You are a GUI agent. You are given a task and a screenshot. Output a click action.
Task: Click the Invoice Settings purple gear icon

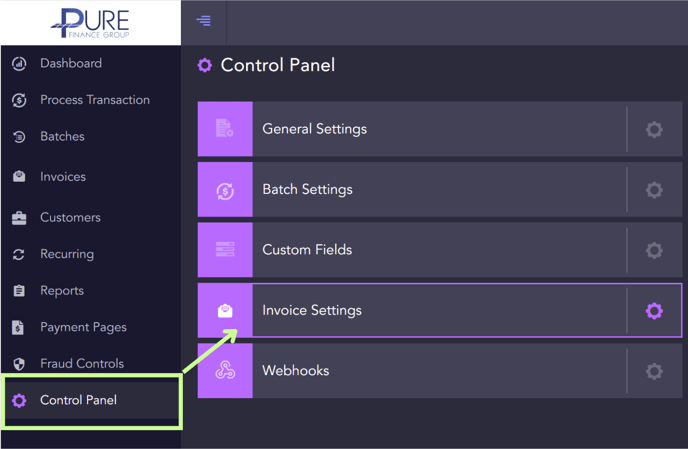[654, 311]
